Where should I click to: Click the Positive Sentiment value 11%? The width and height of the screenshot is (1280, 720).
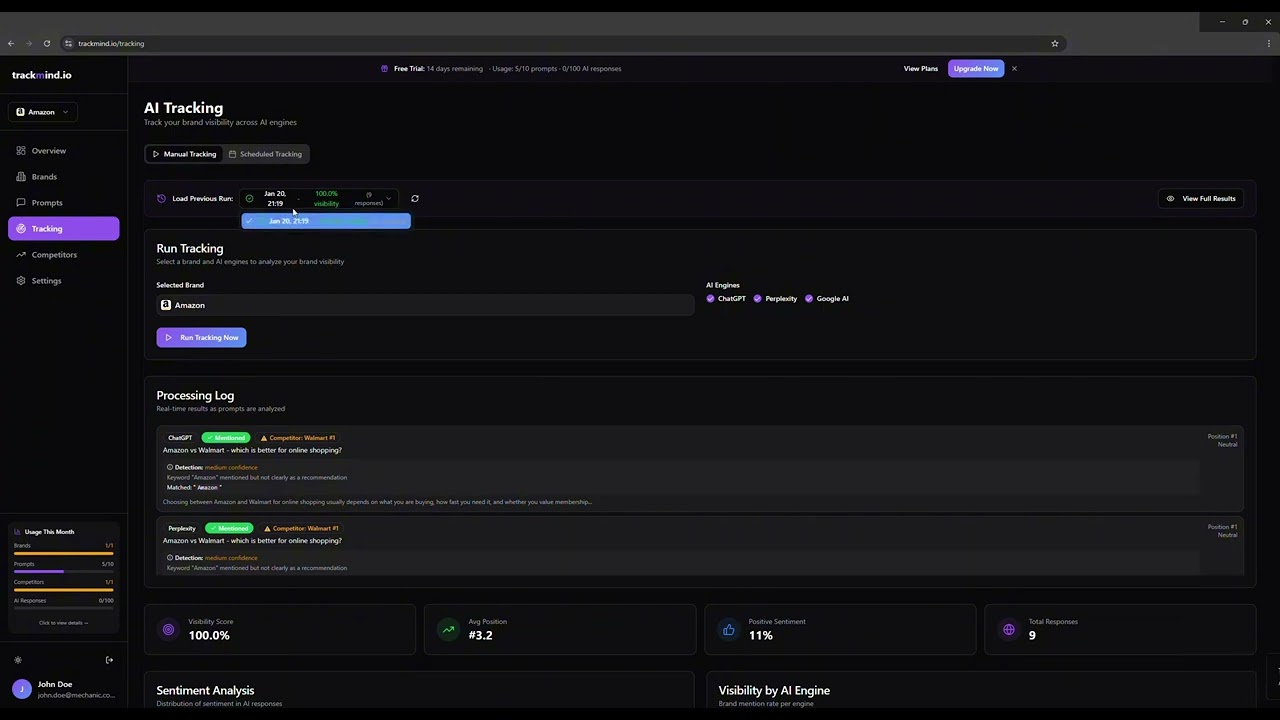761,635
